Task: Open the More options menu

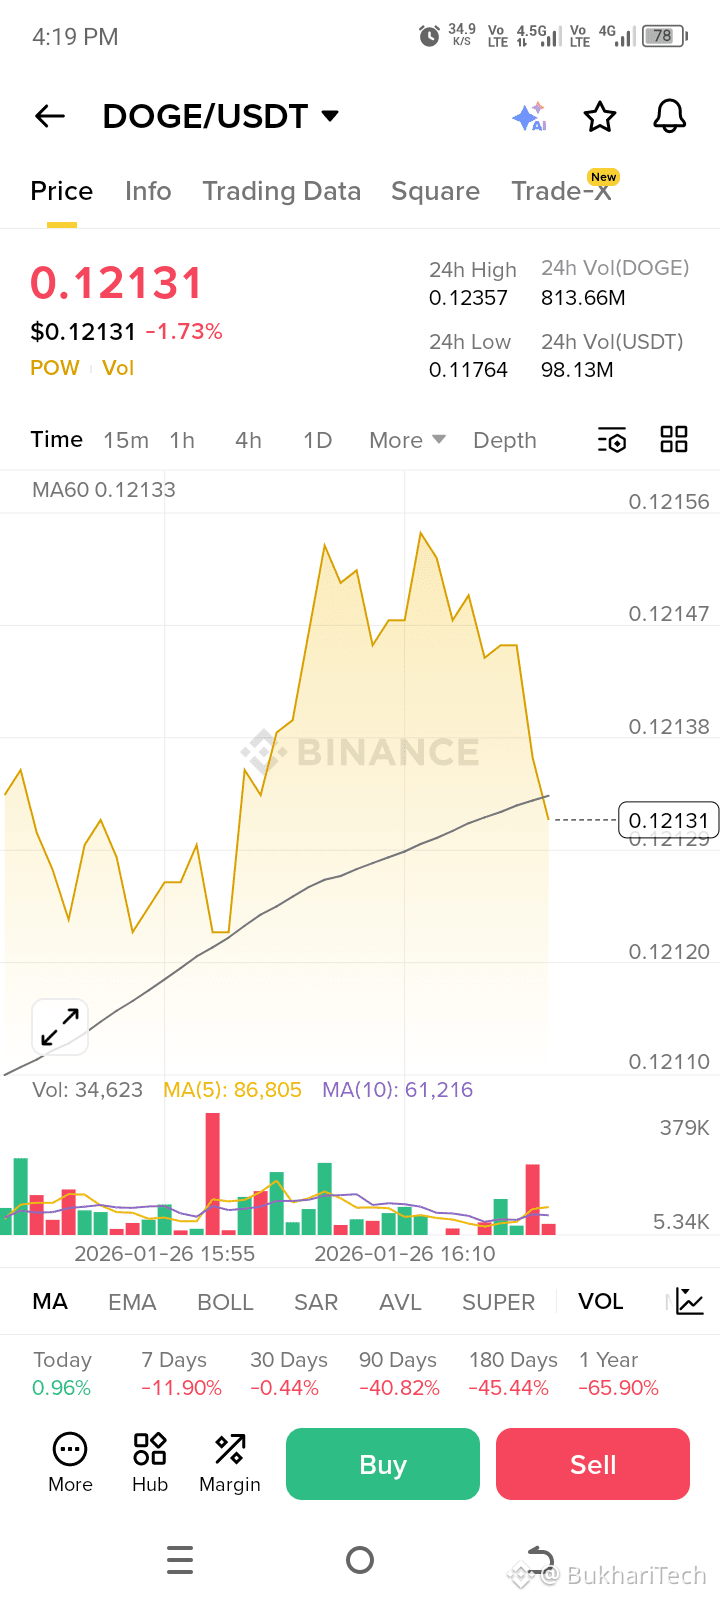Action: pyautogui.click(x=70, y=1462)
